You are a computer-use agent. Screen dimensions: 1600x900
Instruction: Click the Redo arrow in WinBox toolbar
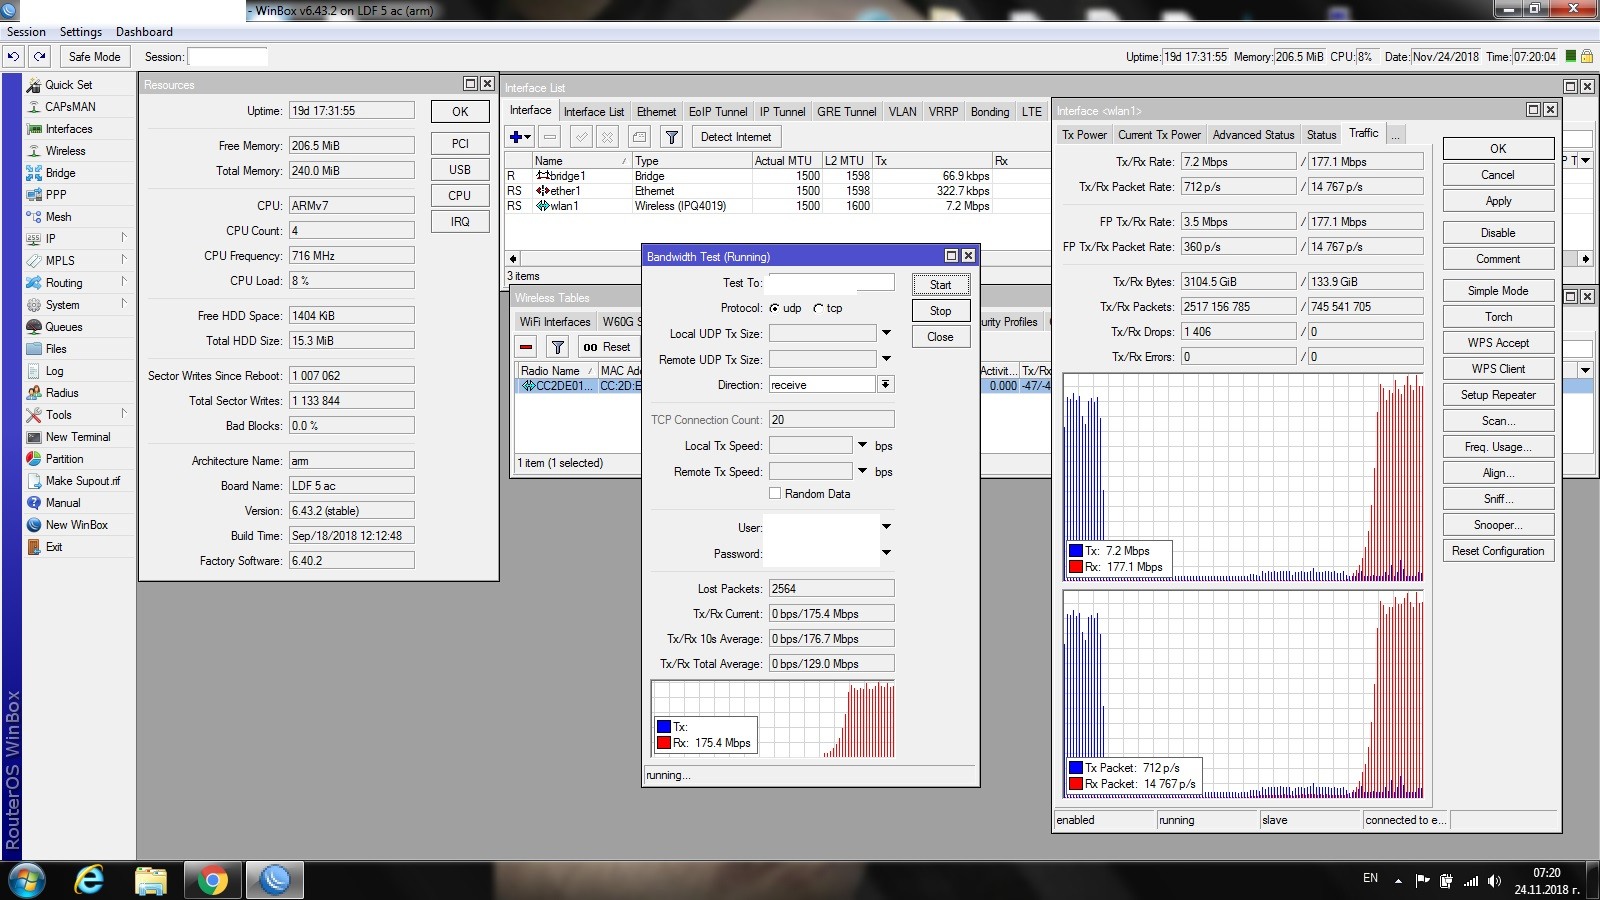coord(39,57)
